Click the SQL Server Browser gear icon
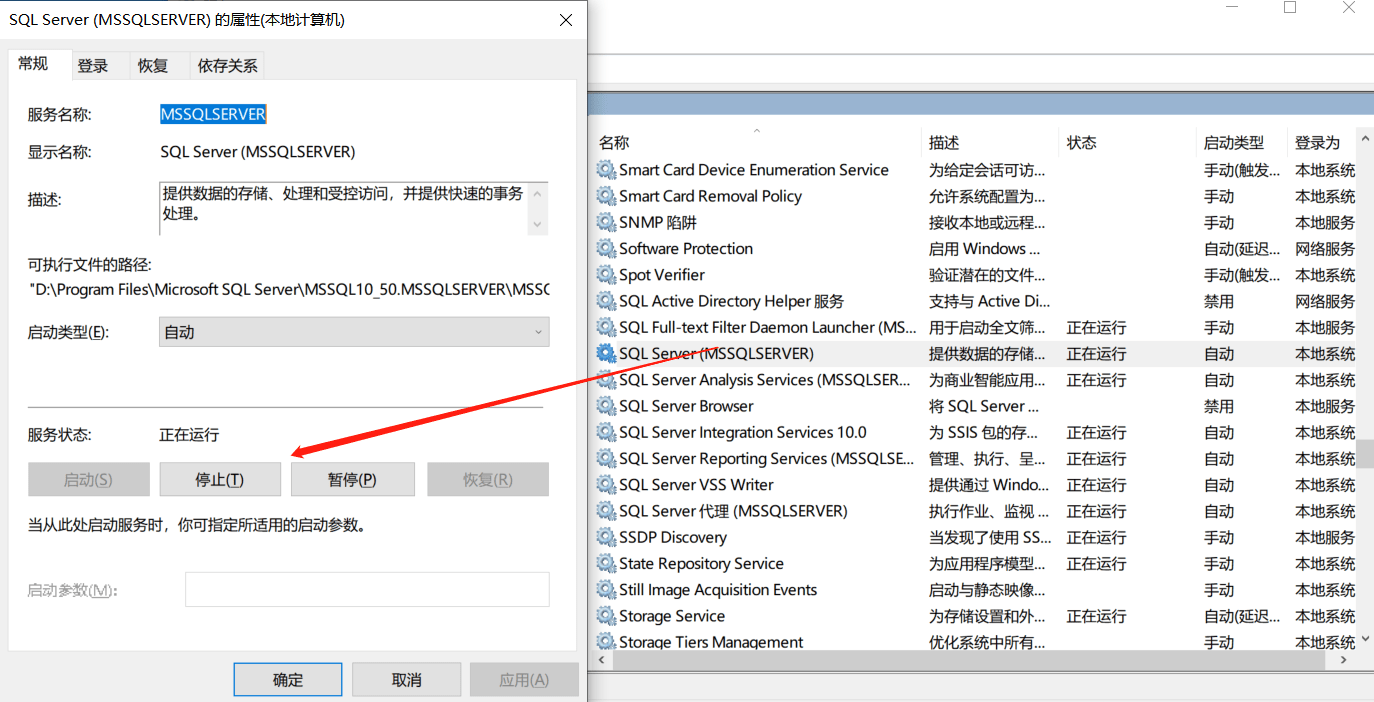1374x702 pixels. pos(606,406)
